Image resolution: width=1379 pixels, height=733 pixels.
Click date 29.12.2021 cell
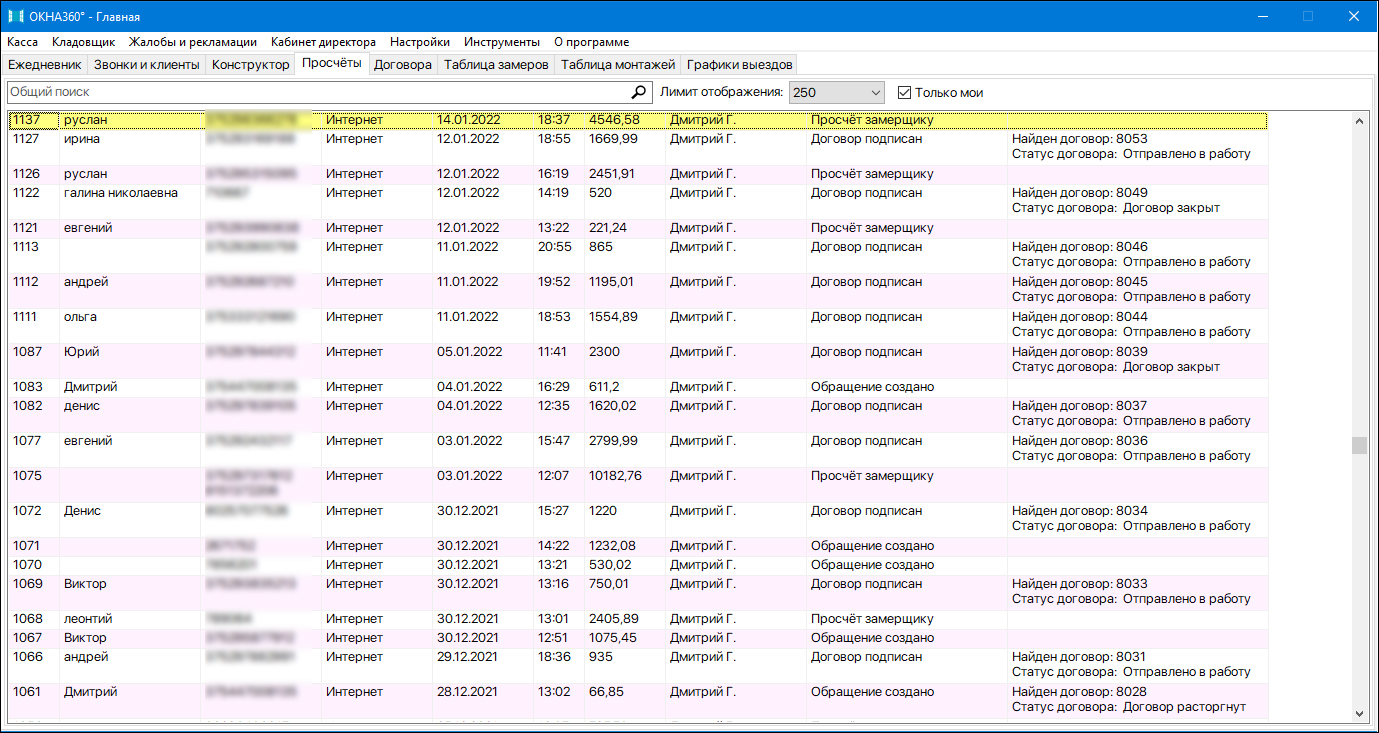tap(468, 657)
